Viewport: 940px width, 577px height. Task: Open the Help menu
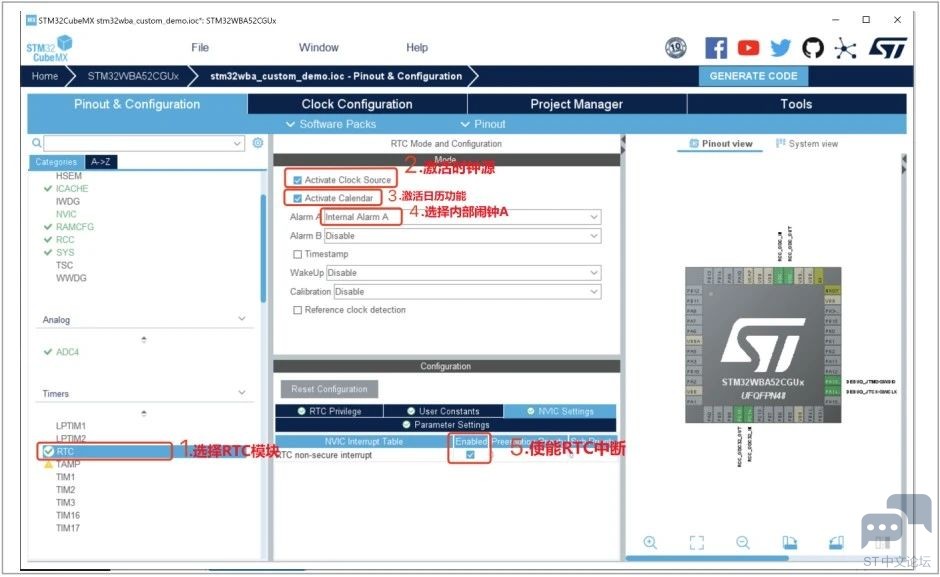[x=417, y=47]
